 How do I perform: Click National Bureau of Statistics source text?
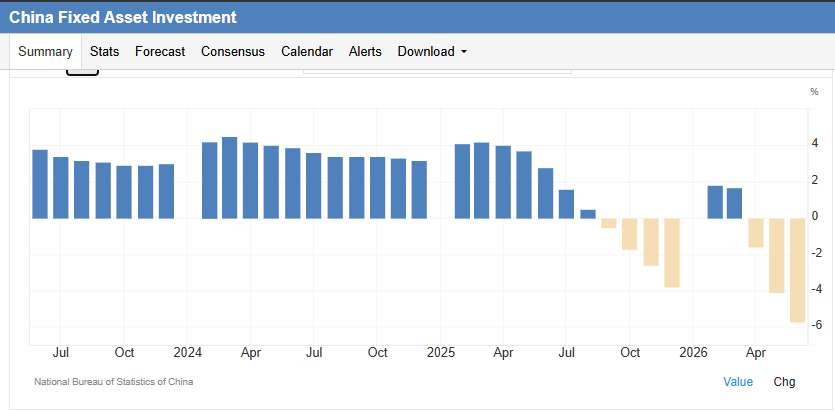113,382
